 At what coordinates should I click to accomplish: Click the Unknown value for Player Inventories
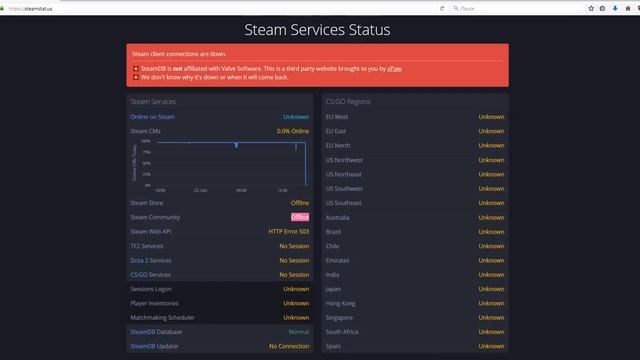pos(296,303)
